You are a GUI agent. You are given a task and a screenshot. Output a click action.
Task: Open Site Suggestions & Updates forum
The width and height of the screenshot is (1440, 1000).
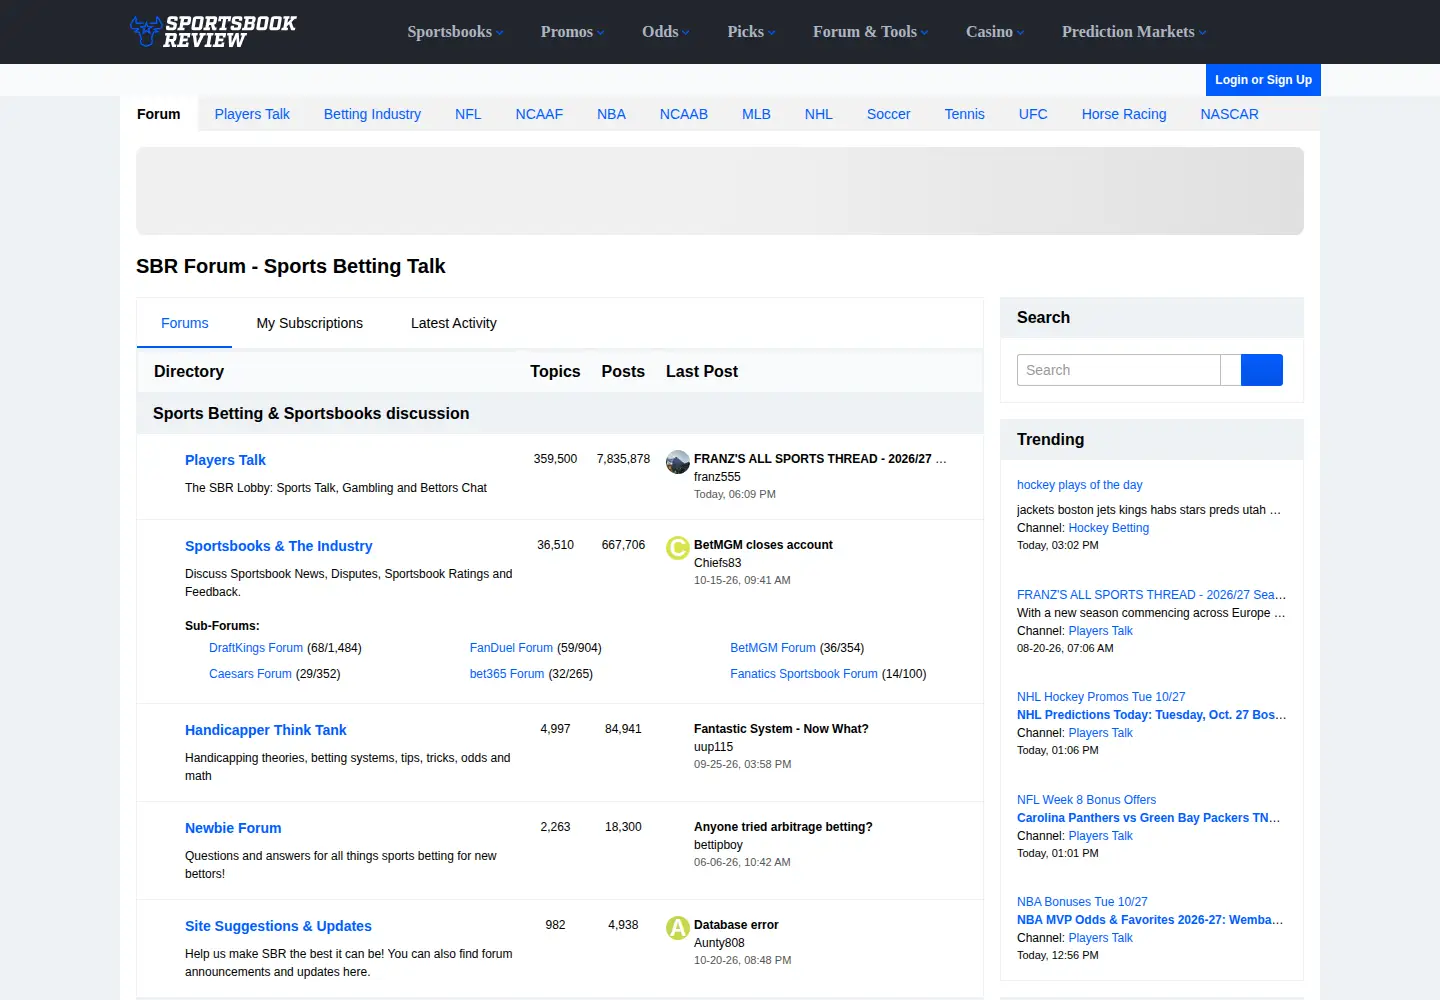tap(278, 926)
